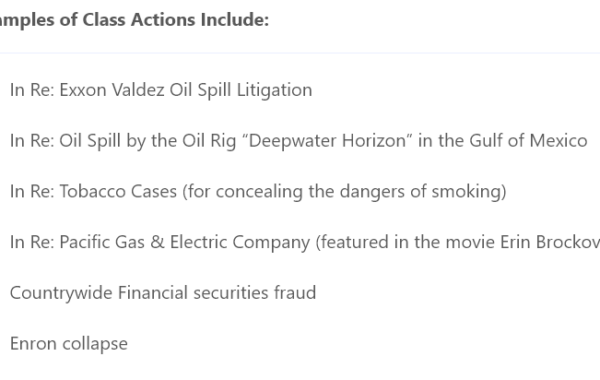This screenshot has height=380, width=600.
Task: Click the word Litigation in first item
Action: click(274, 90)
